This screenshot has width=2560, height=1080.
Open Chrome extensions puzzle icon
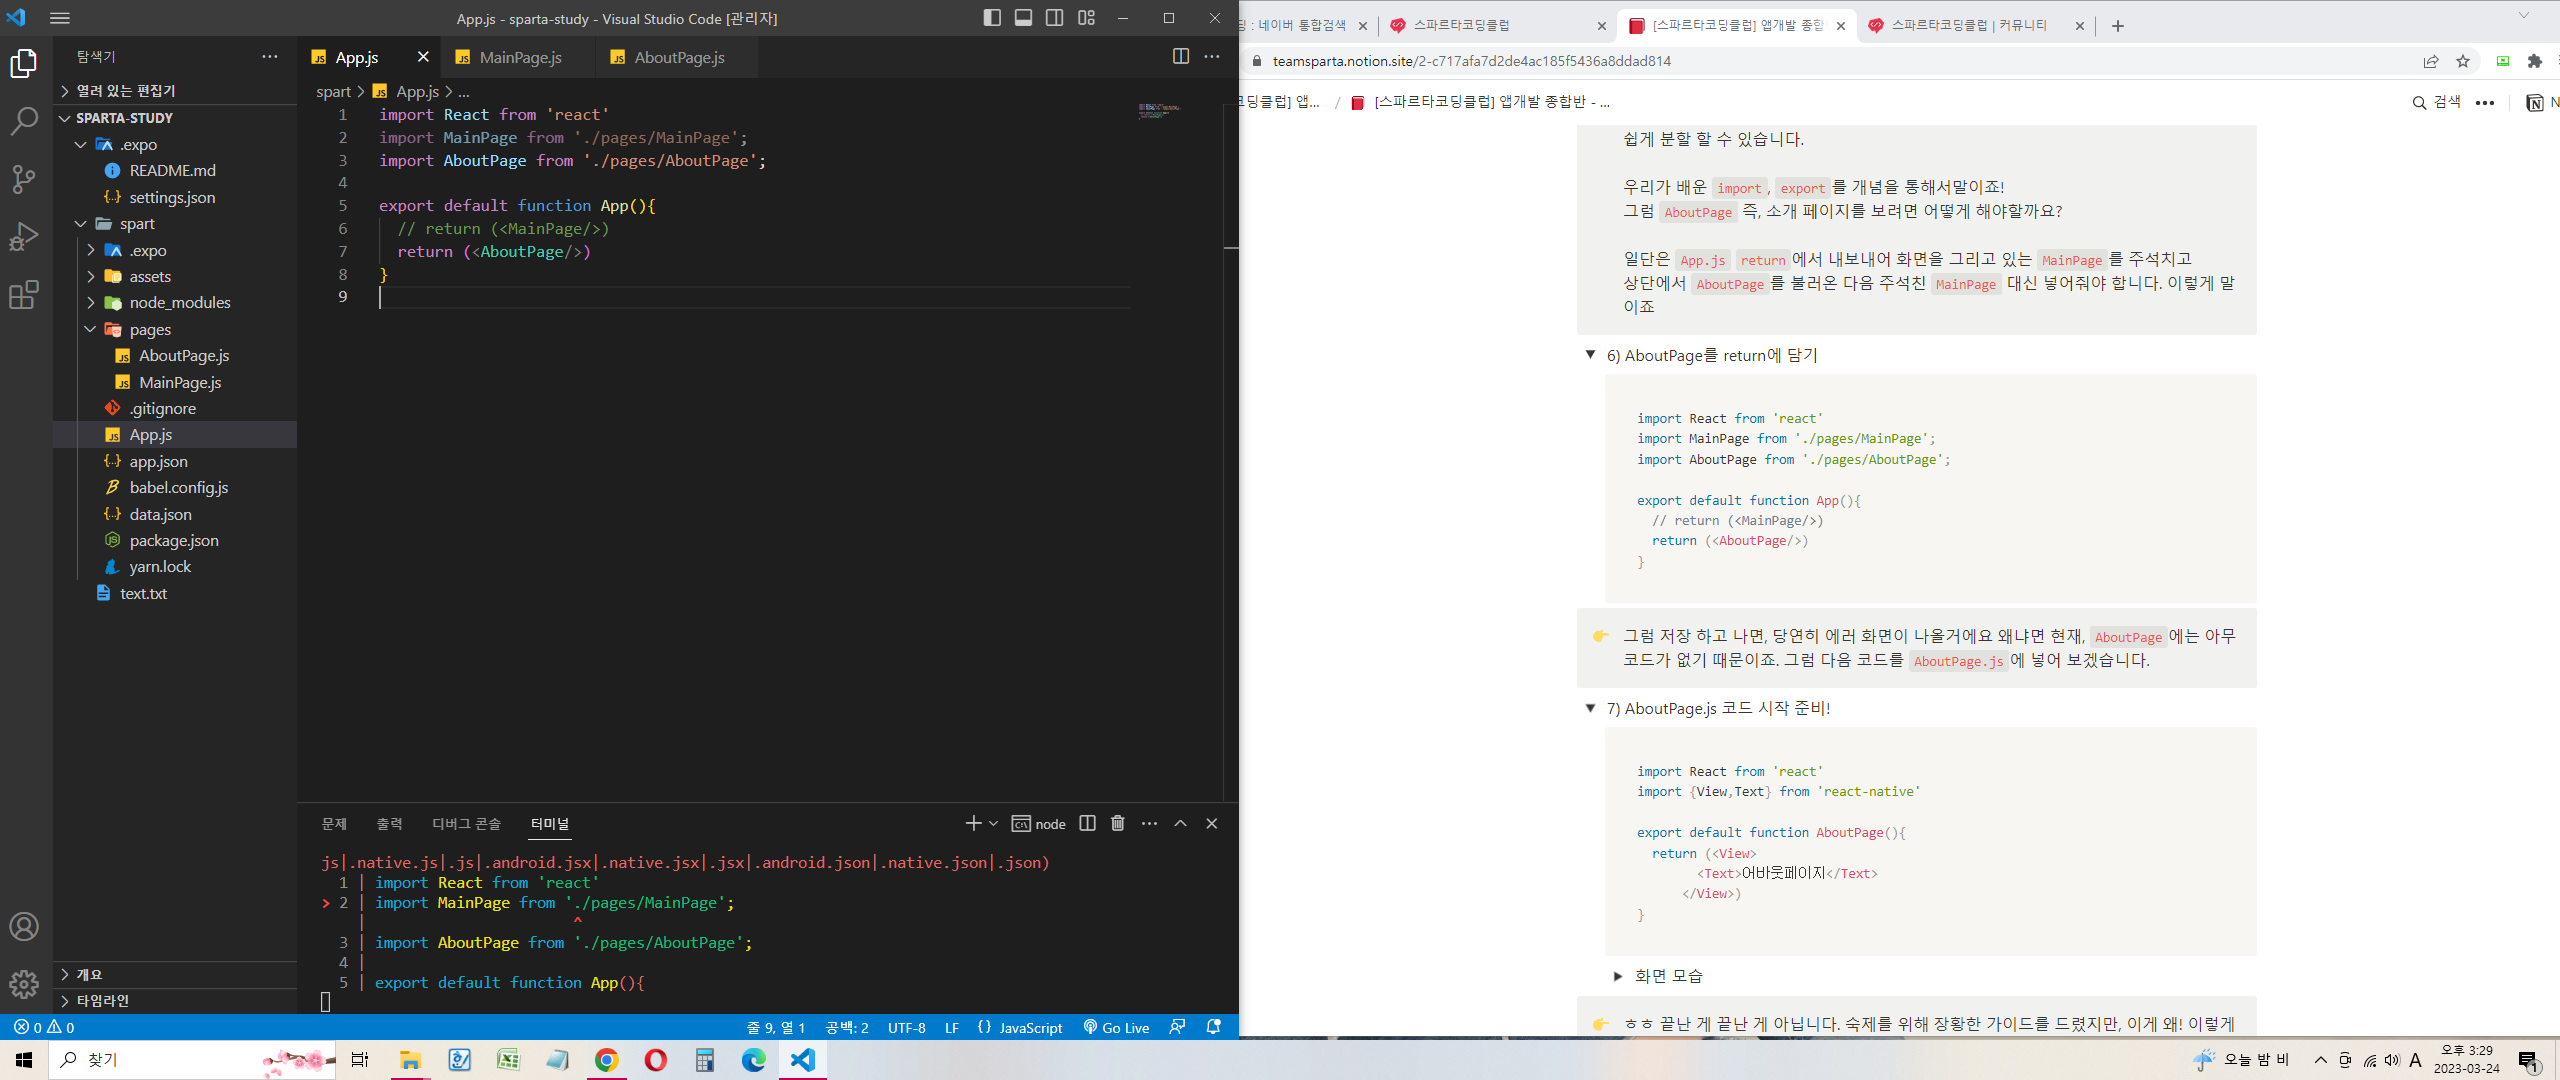click(2534, 61)
